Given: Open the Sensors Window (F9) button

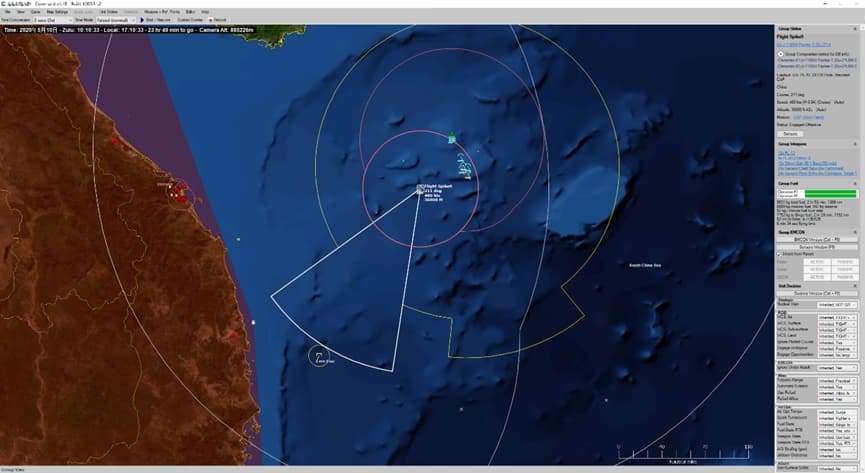Looking at the screenshot, I should (x=816, y=247).
